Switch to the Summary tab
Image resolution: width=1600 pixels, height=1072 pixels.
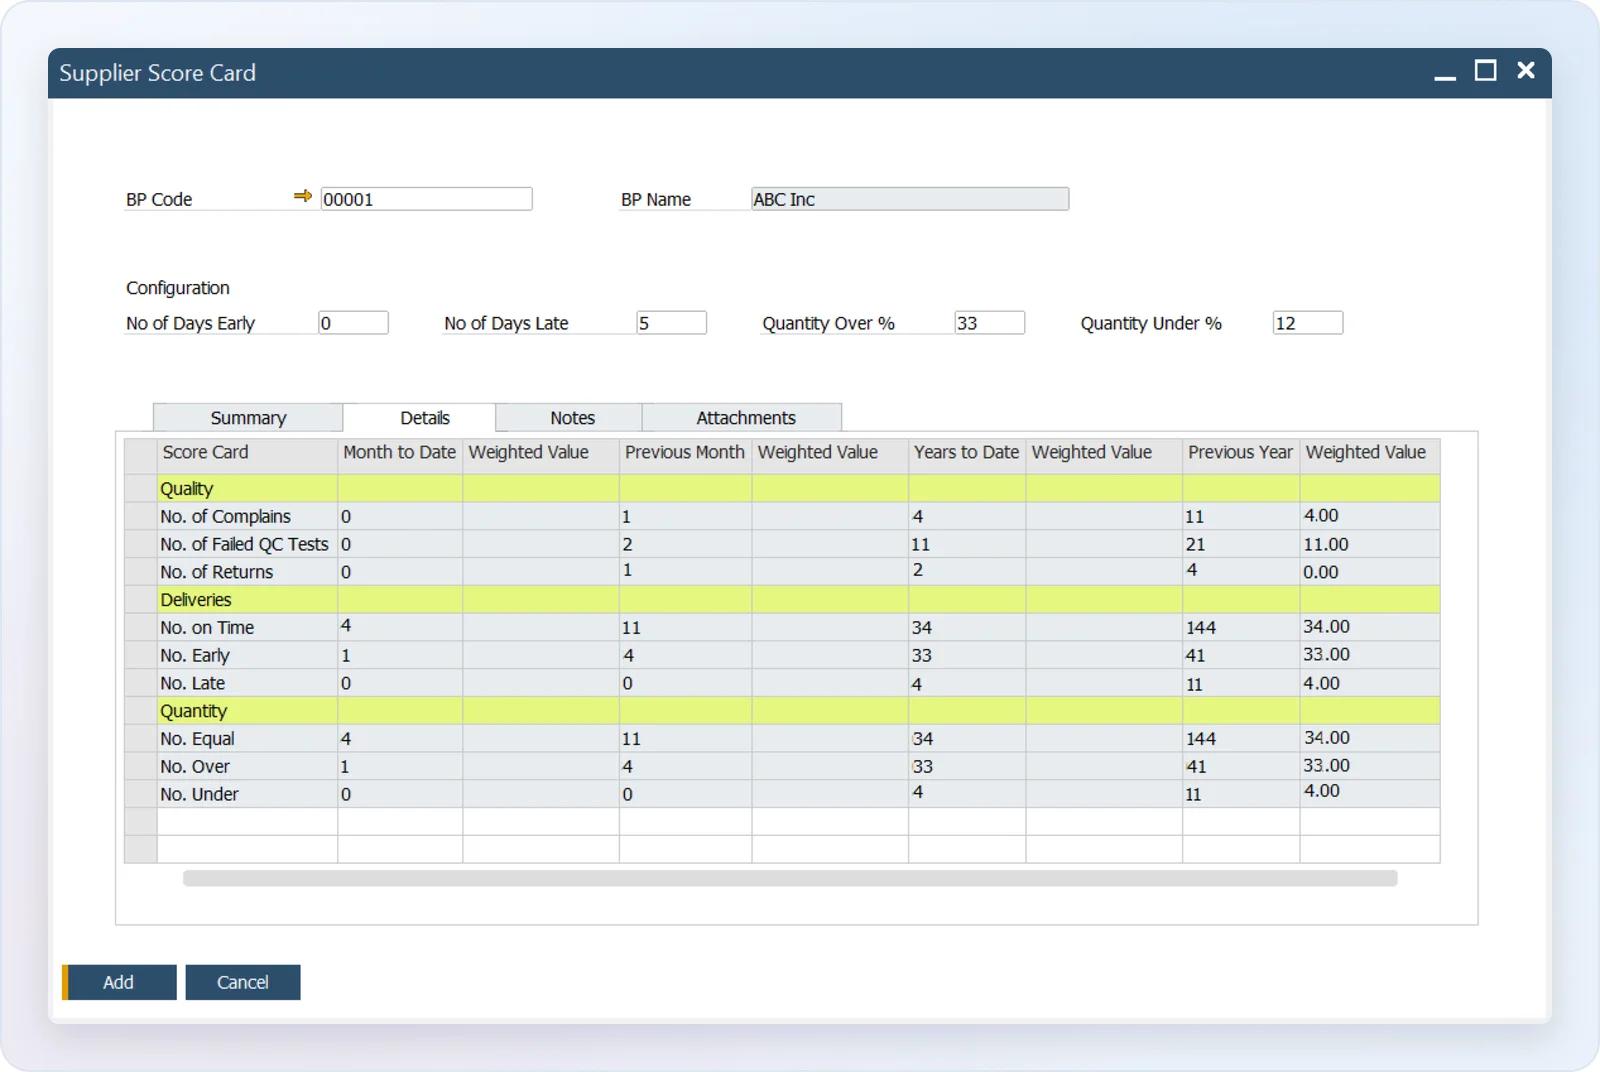point(248,418)
